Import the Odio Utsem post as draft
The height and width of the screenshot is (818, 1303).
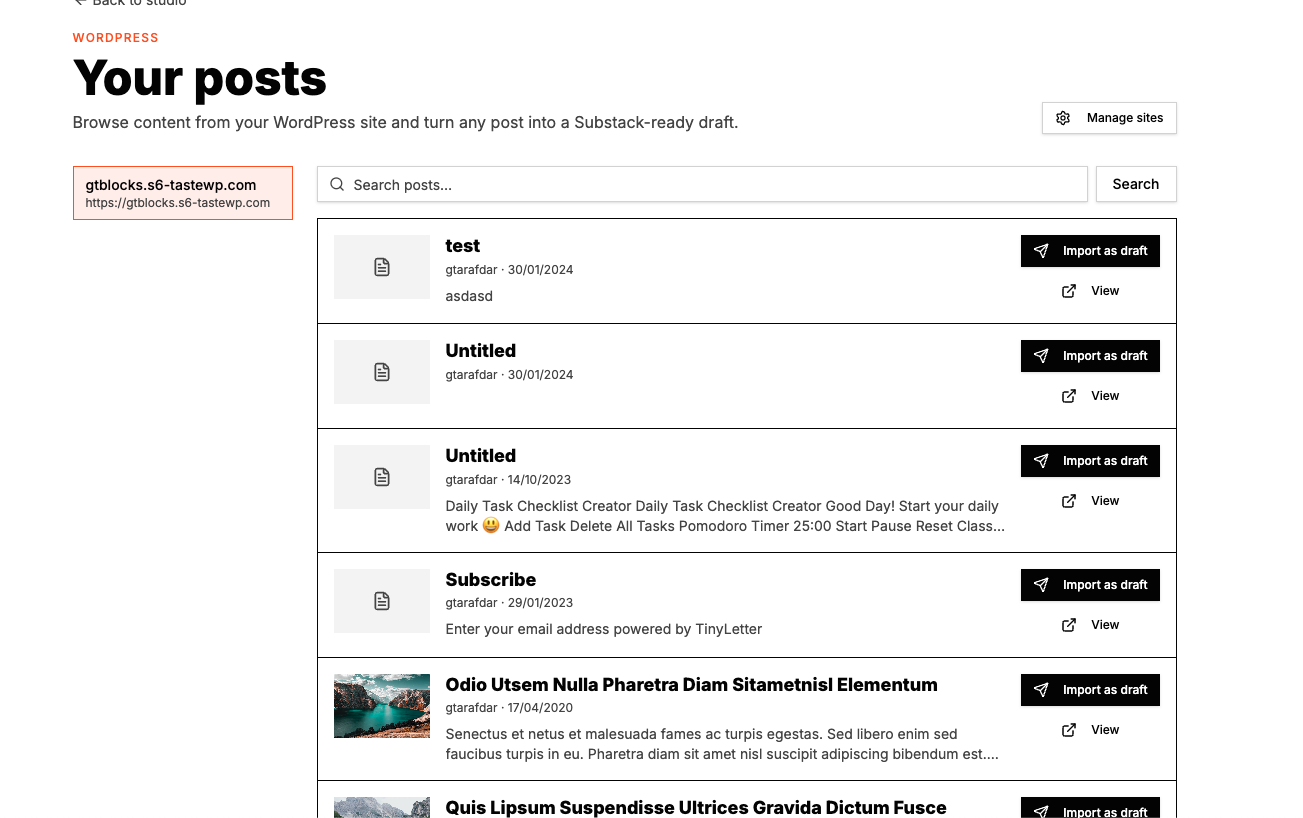[x=1090, y=690]
